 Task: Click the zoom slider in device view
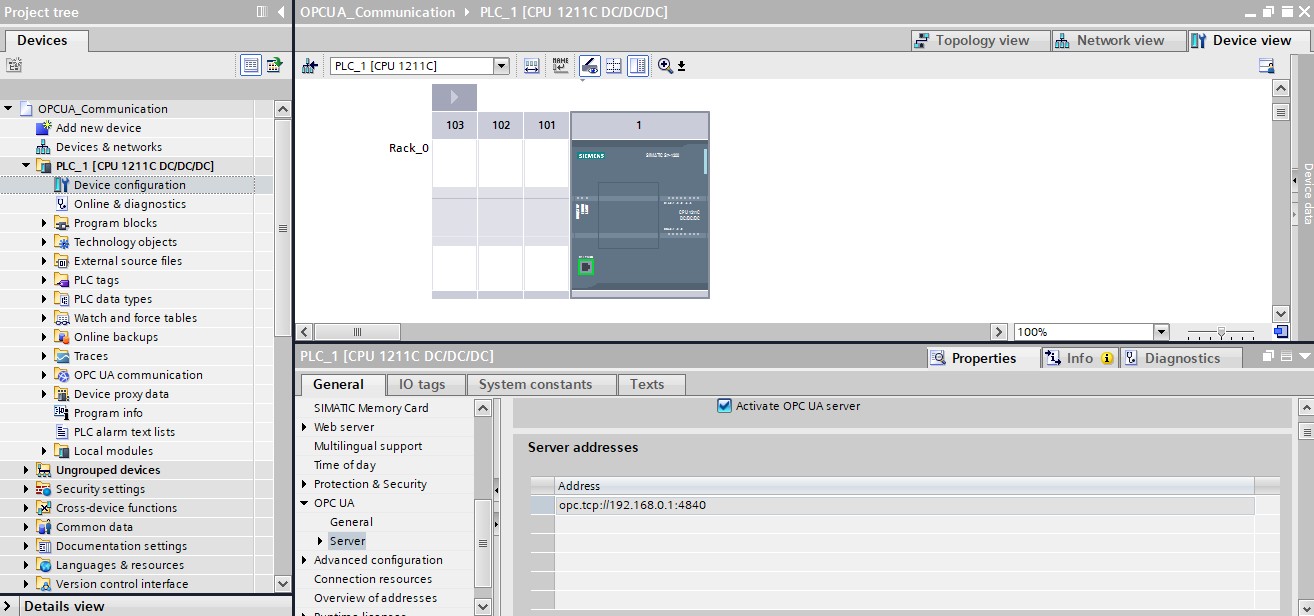[1220, 332]
